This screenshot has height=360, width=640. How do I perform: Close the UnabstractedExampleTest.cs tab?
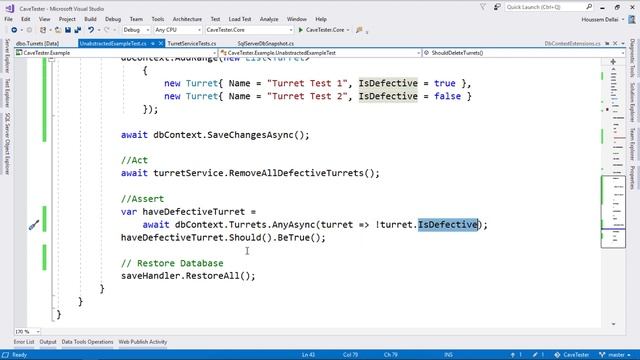click(x=161, y=43)
